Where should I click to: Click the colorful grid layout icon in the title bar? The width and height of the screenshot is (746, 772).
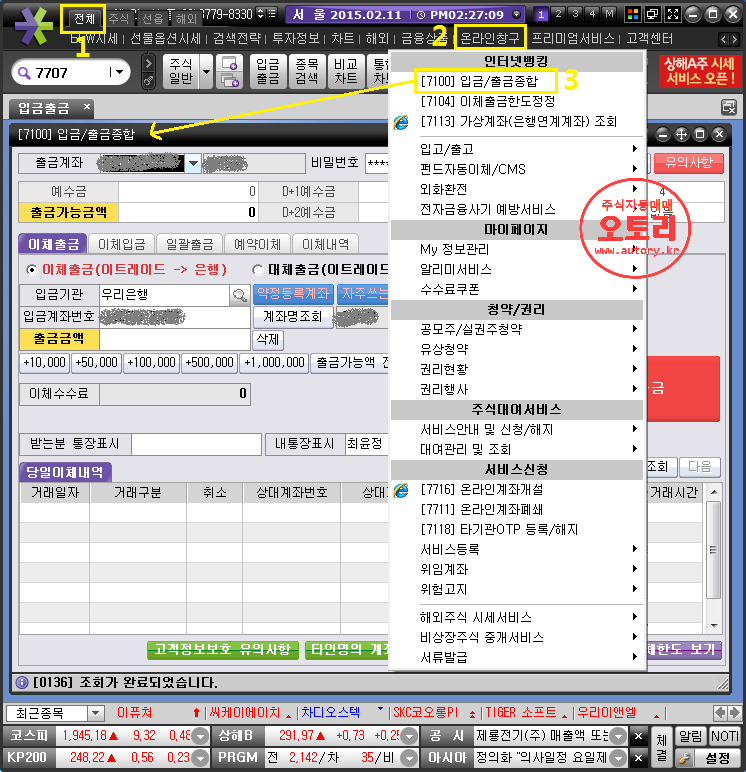coord(633,14)
